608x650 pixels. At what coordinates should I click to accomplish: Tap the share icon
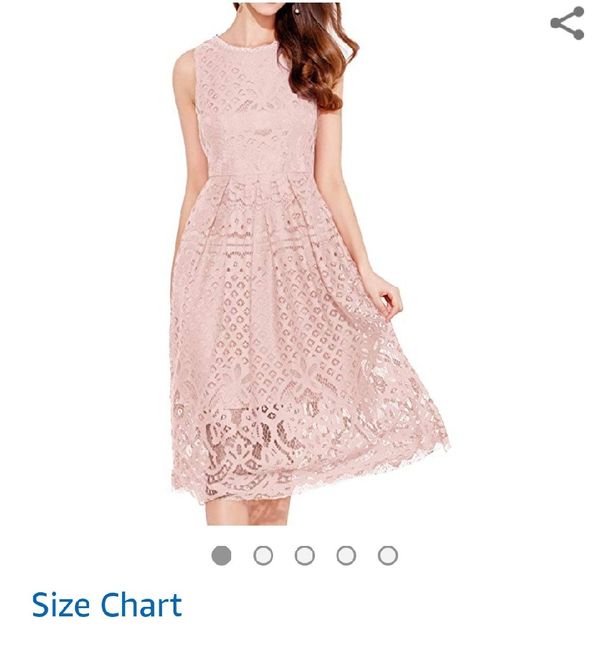567,23
